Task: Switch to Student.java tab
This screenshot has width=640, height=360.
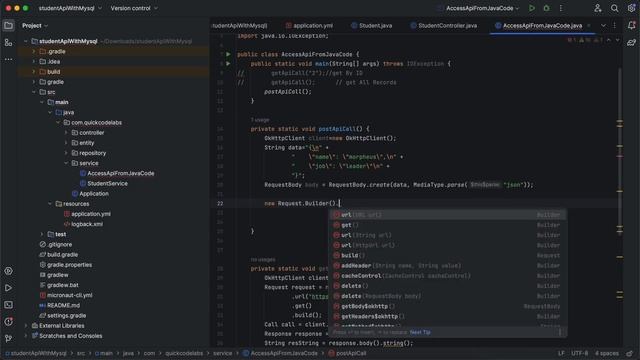Action: pos(371,26)
